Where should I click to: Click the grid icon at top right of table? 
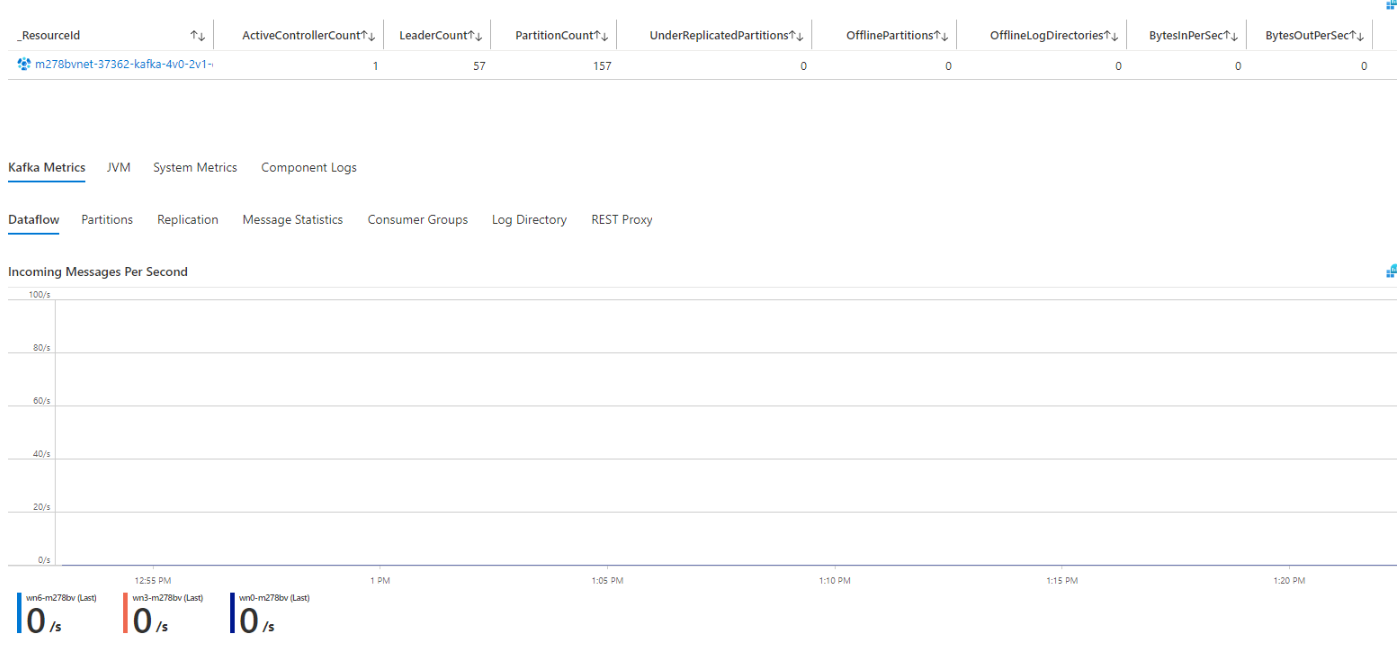[x=1390, y=6]
